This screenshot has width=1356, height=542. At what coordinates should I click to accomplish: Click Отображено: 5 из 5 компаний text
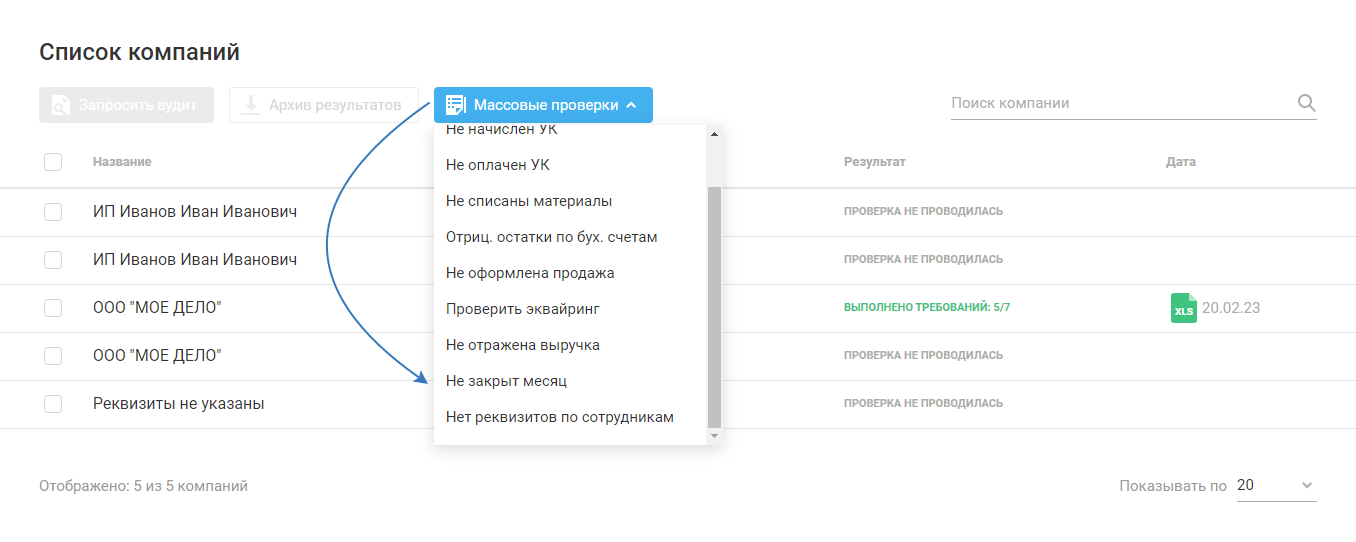click(x=143, y=486)
